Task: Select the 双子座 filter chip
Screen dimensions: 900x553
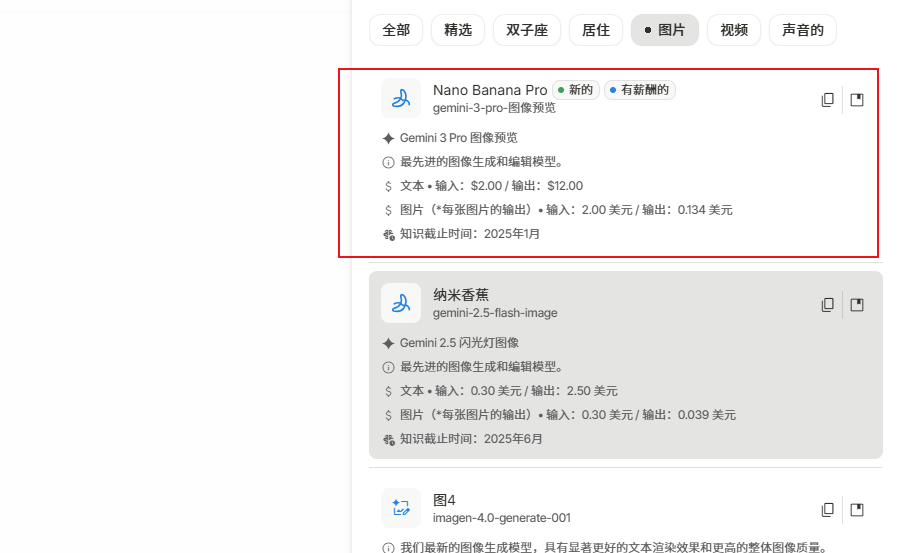Action: pos(527,30)
